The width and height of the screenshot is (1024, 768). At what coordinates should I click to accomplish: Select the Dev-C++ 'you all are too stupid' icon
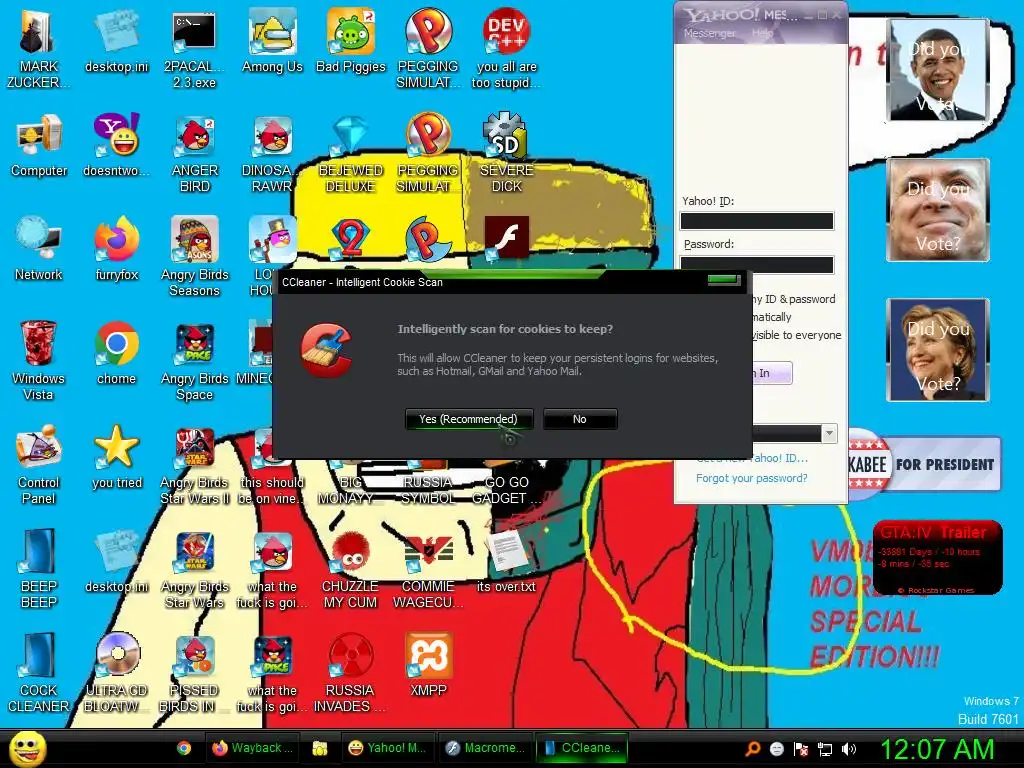pos(507,48)
